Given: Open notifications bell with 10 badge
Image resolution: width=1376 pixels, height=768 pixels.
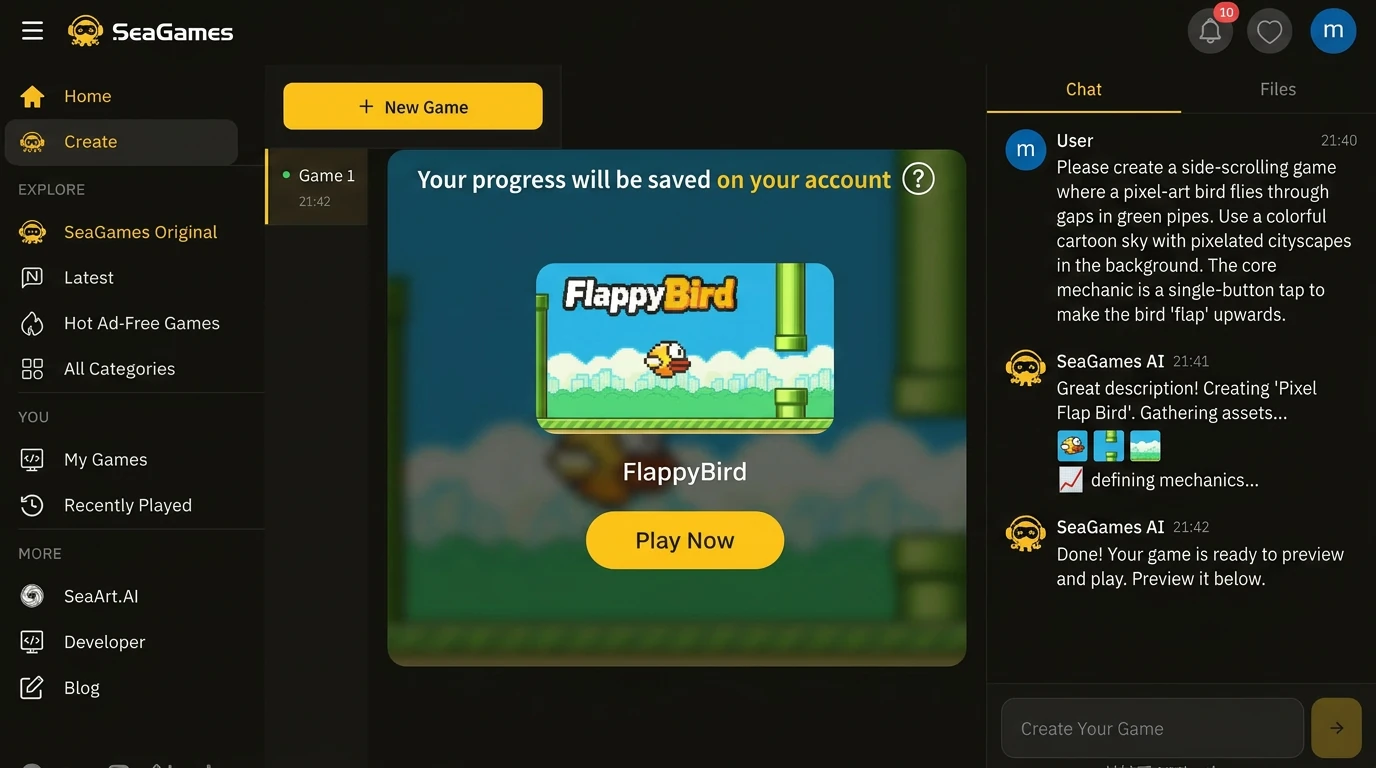Looking at the screenshot, I should tap(1210, 31).
